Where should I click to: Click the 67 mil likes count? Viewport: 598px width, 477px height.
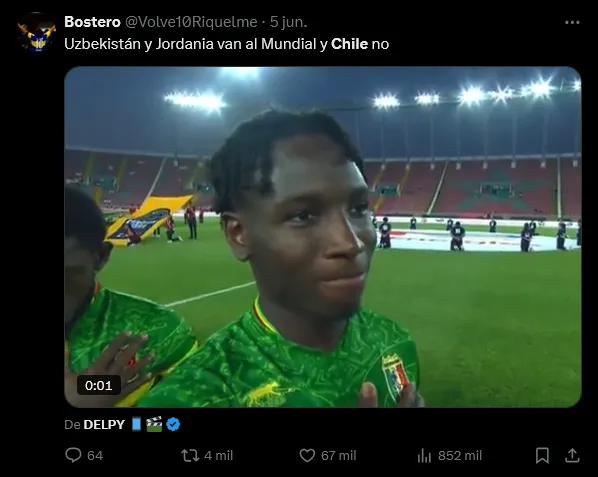(339, 455)
